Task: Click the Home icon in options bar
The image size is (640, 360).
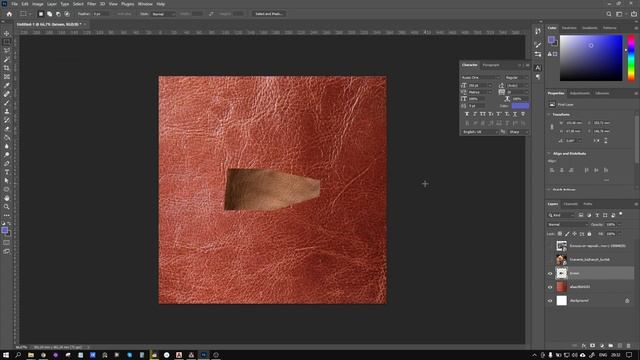Action: 9,14
